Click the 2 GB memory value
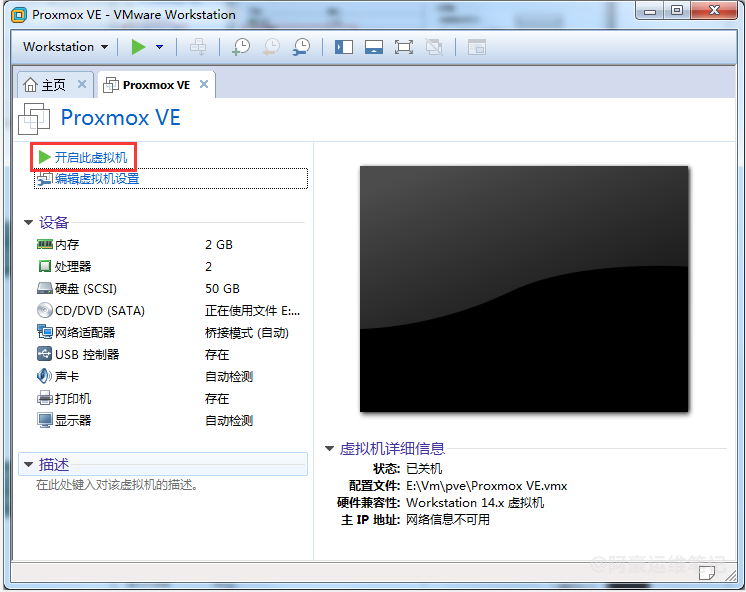The height and width of the screenshot is (592, 746). [219, 245]
